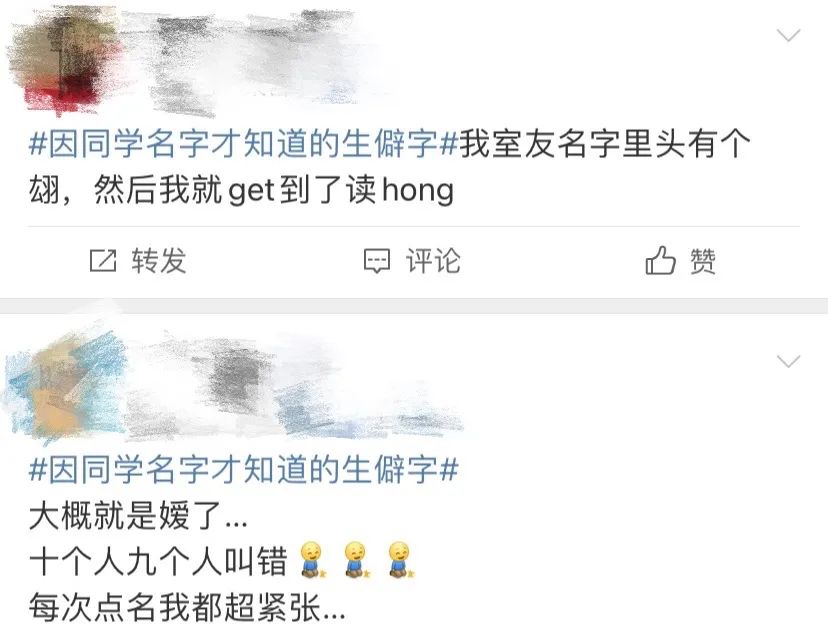Tap the first kneeling emoji after 叫错
The width and height of the screenshot is (828, 639).
click(314, 560)
